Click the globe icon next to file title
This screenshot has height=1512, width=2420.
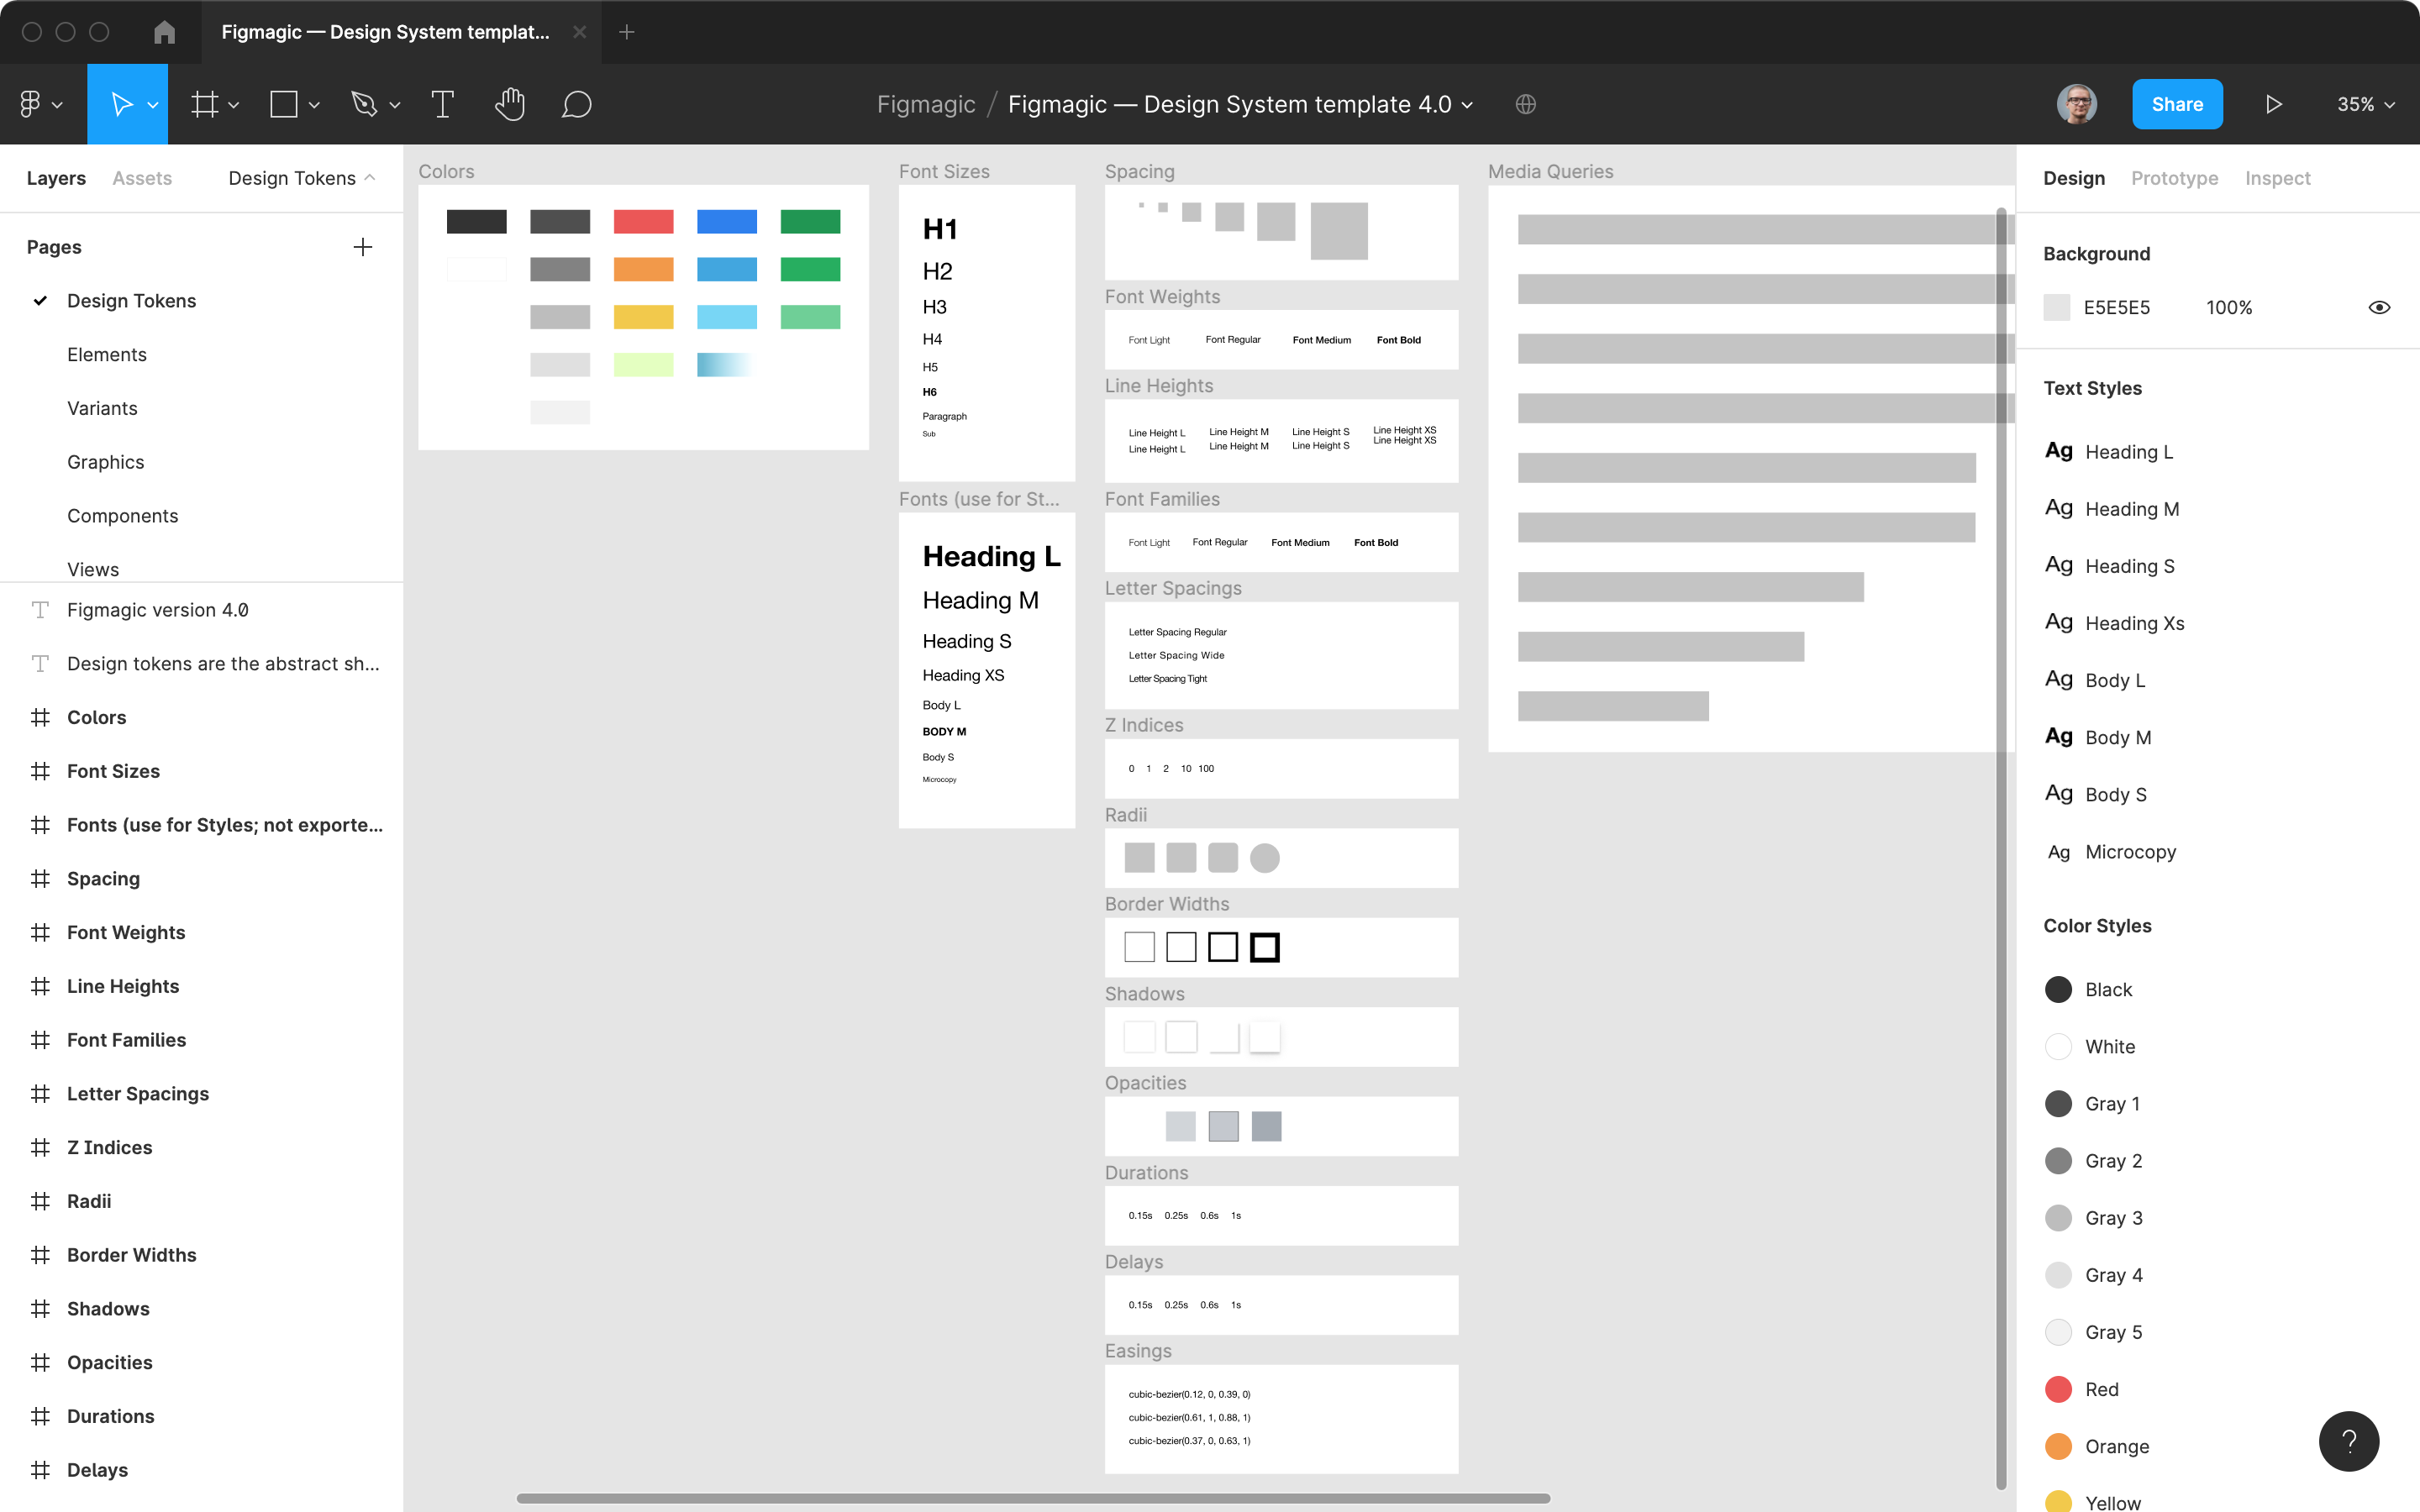pyautogui.click(x=1525, y=103)
